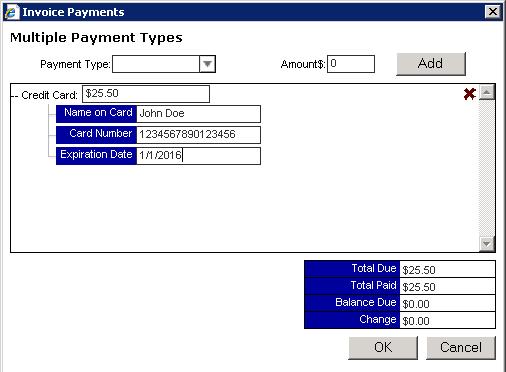Confirm payments with OK button
Viewport: 506px width, 372px height.
(383, 348)
